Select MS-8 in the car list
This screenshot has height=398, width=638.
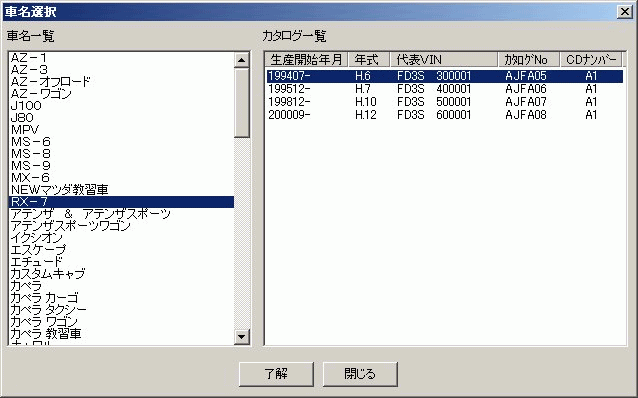(121, 154)
